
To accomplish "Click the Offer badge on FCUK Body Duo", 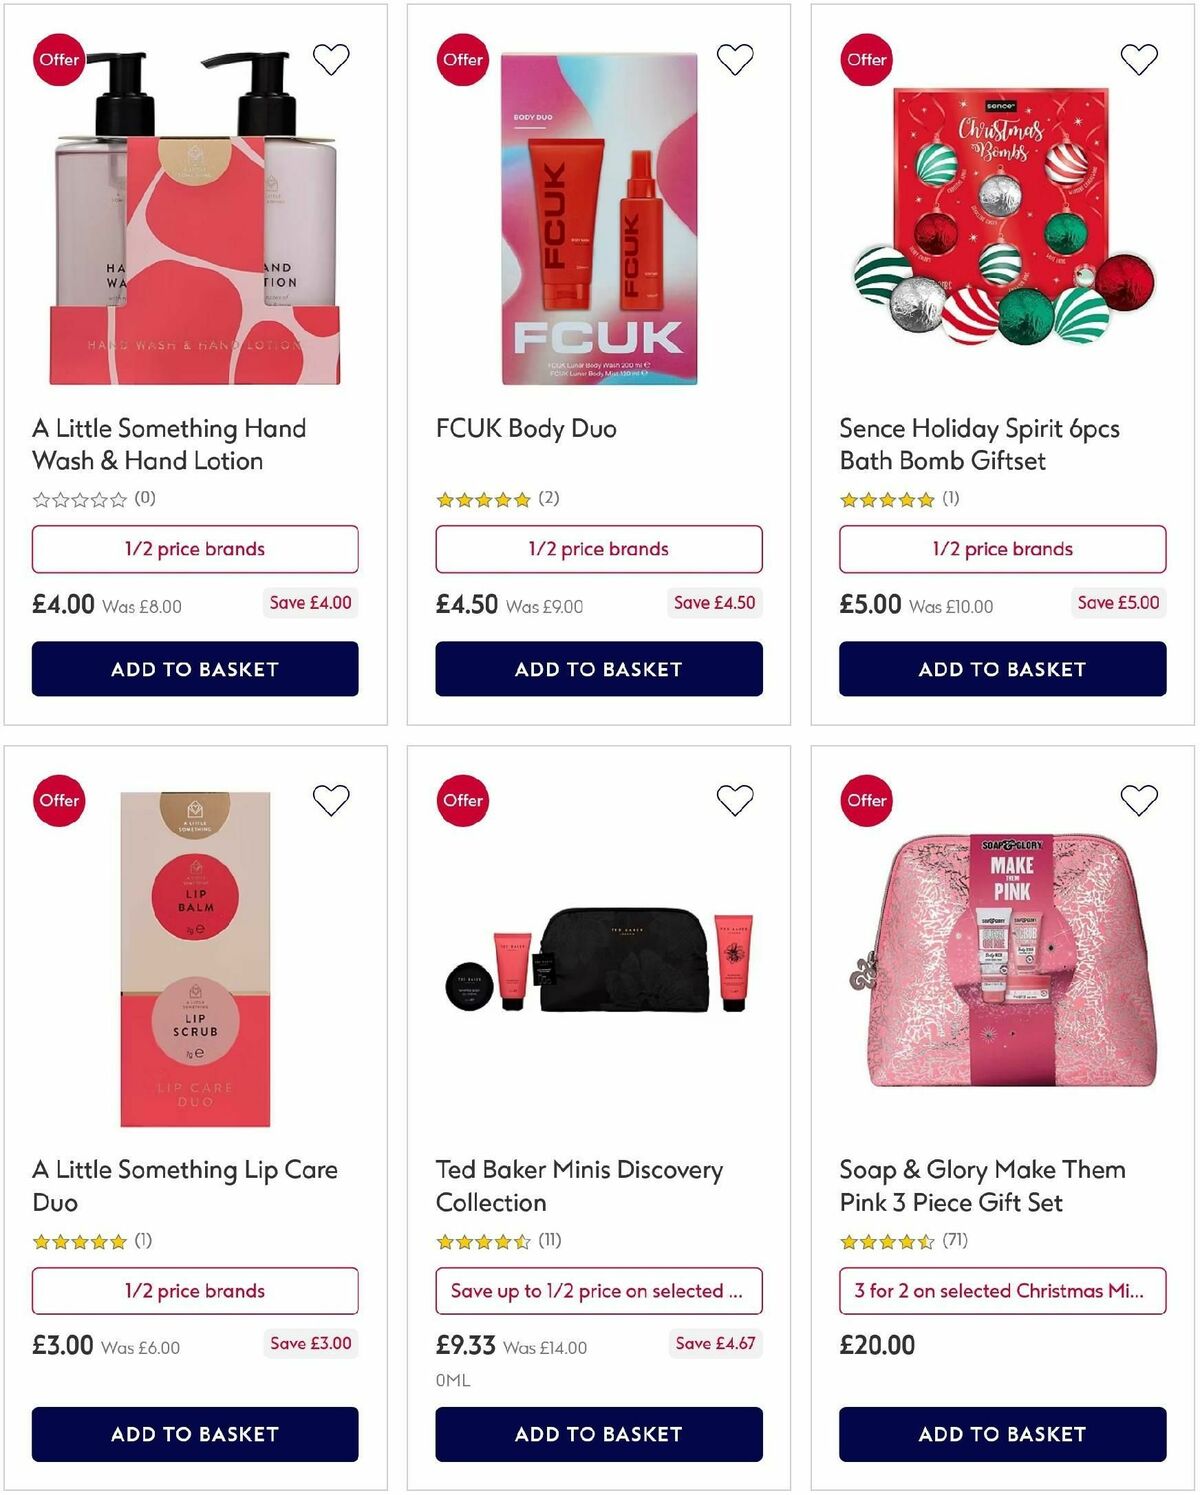I will click(x=462, y=60).
